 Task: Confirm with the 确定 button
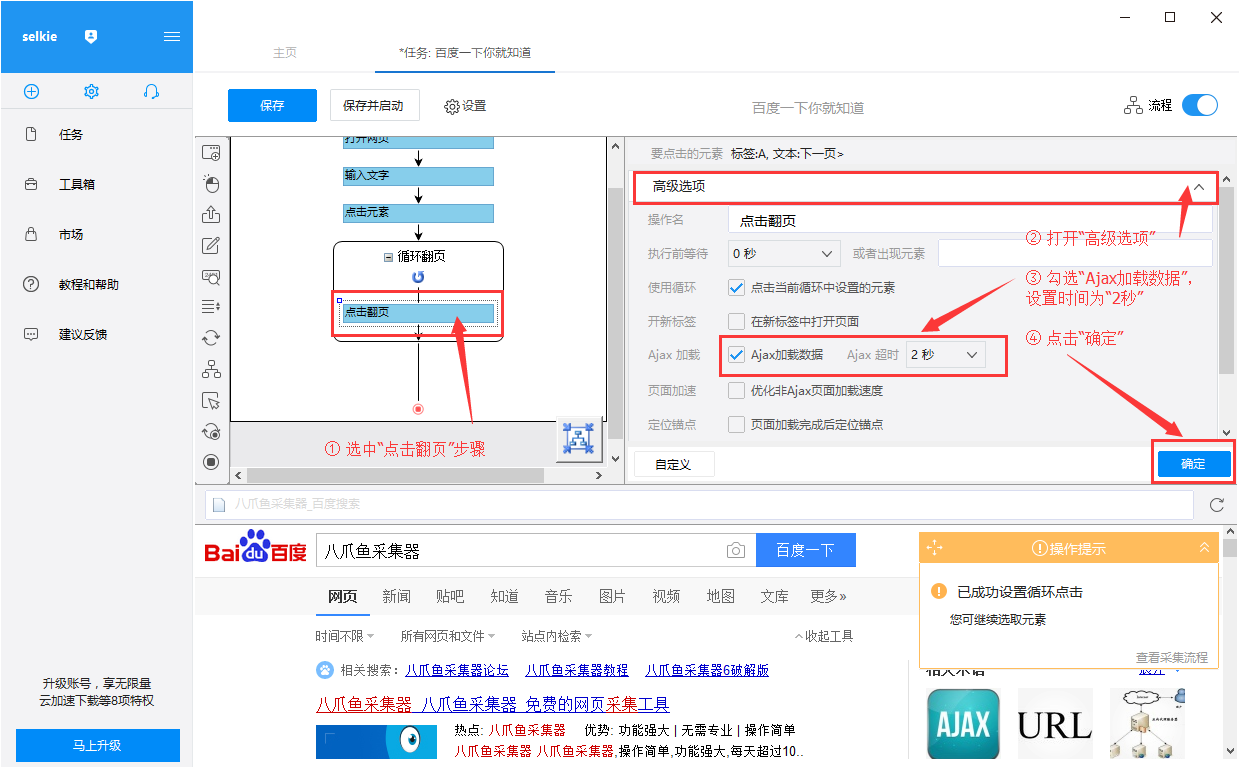coord(1193,464)
